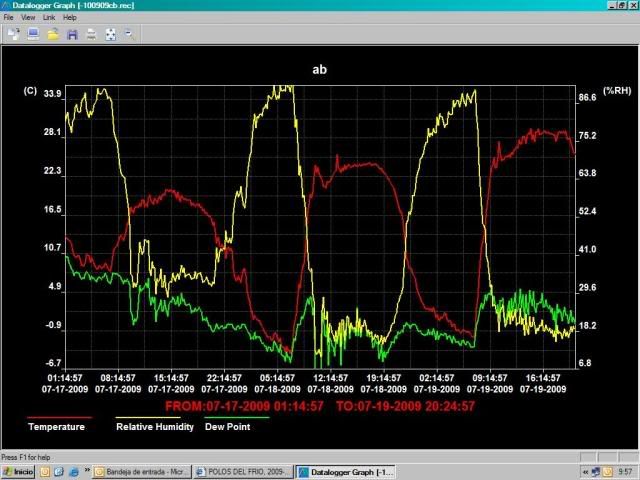Image resolution: width=640 pixels, height=480 pixels.
Task: Click the (C) temperature axis unit label
Action: [30, 91]
